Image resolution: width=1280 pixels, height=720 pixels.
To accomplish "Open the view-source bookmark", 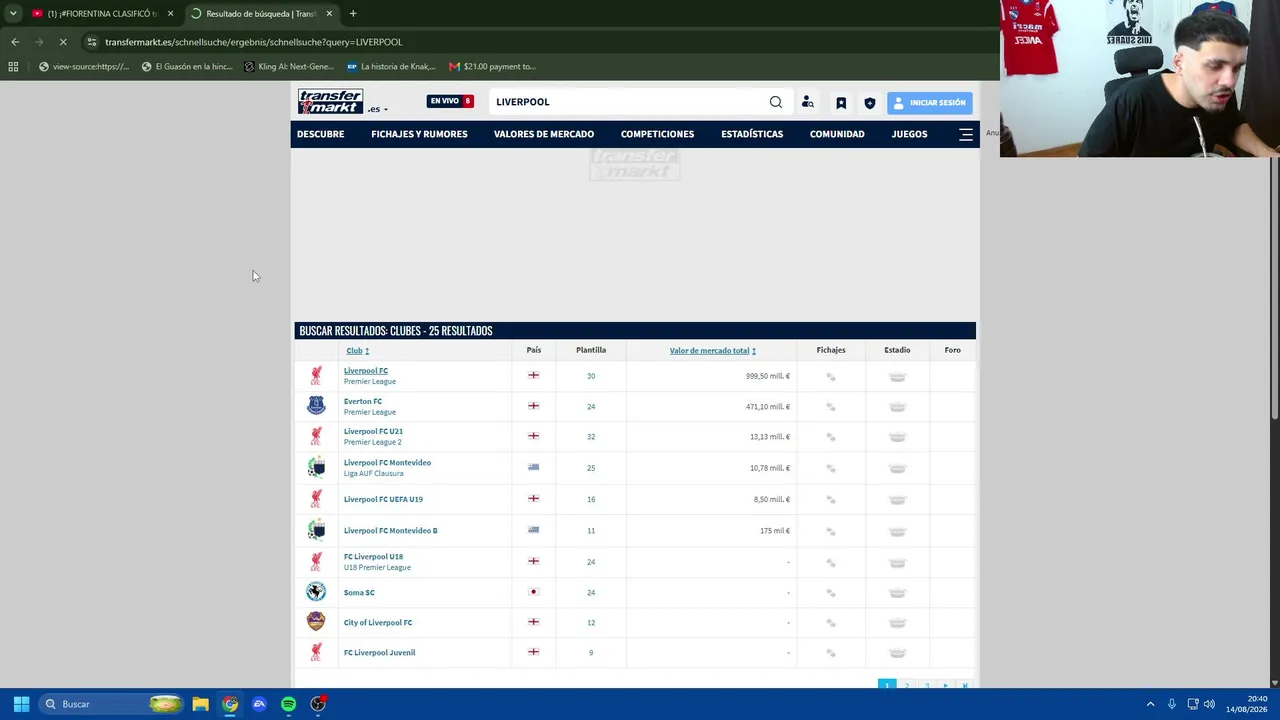I will point(84,67).
